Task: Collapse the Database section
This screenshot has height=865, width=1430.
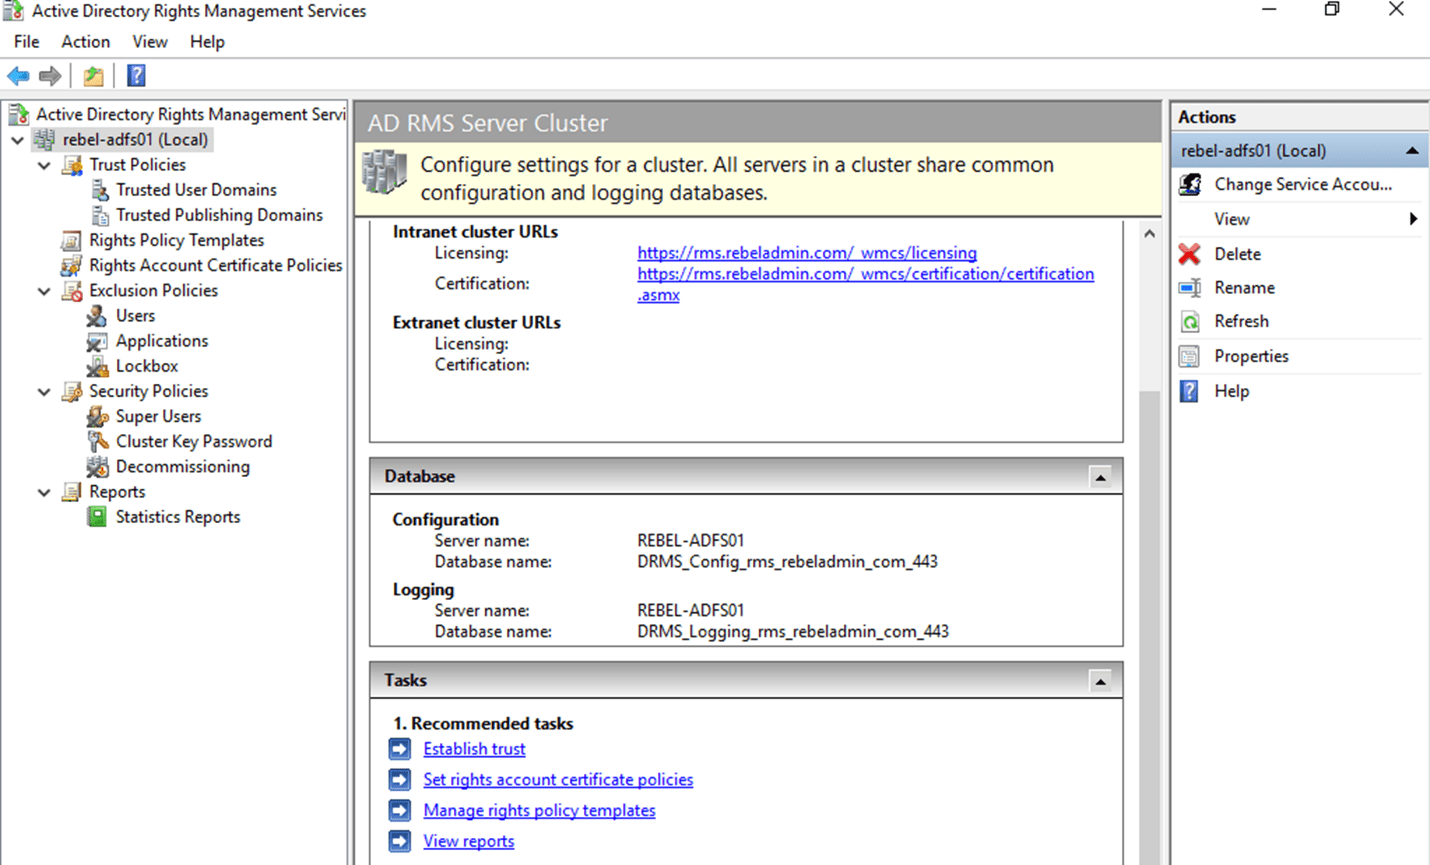Action: point(1101,477)
